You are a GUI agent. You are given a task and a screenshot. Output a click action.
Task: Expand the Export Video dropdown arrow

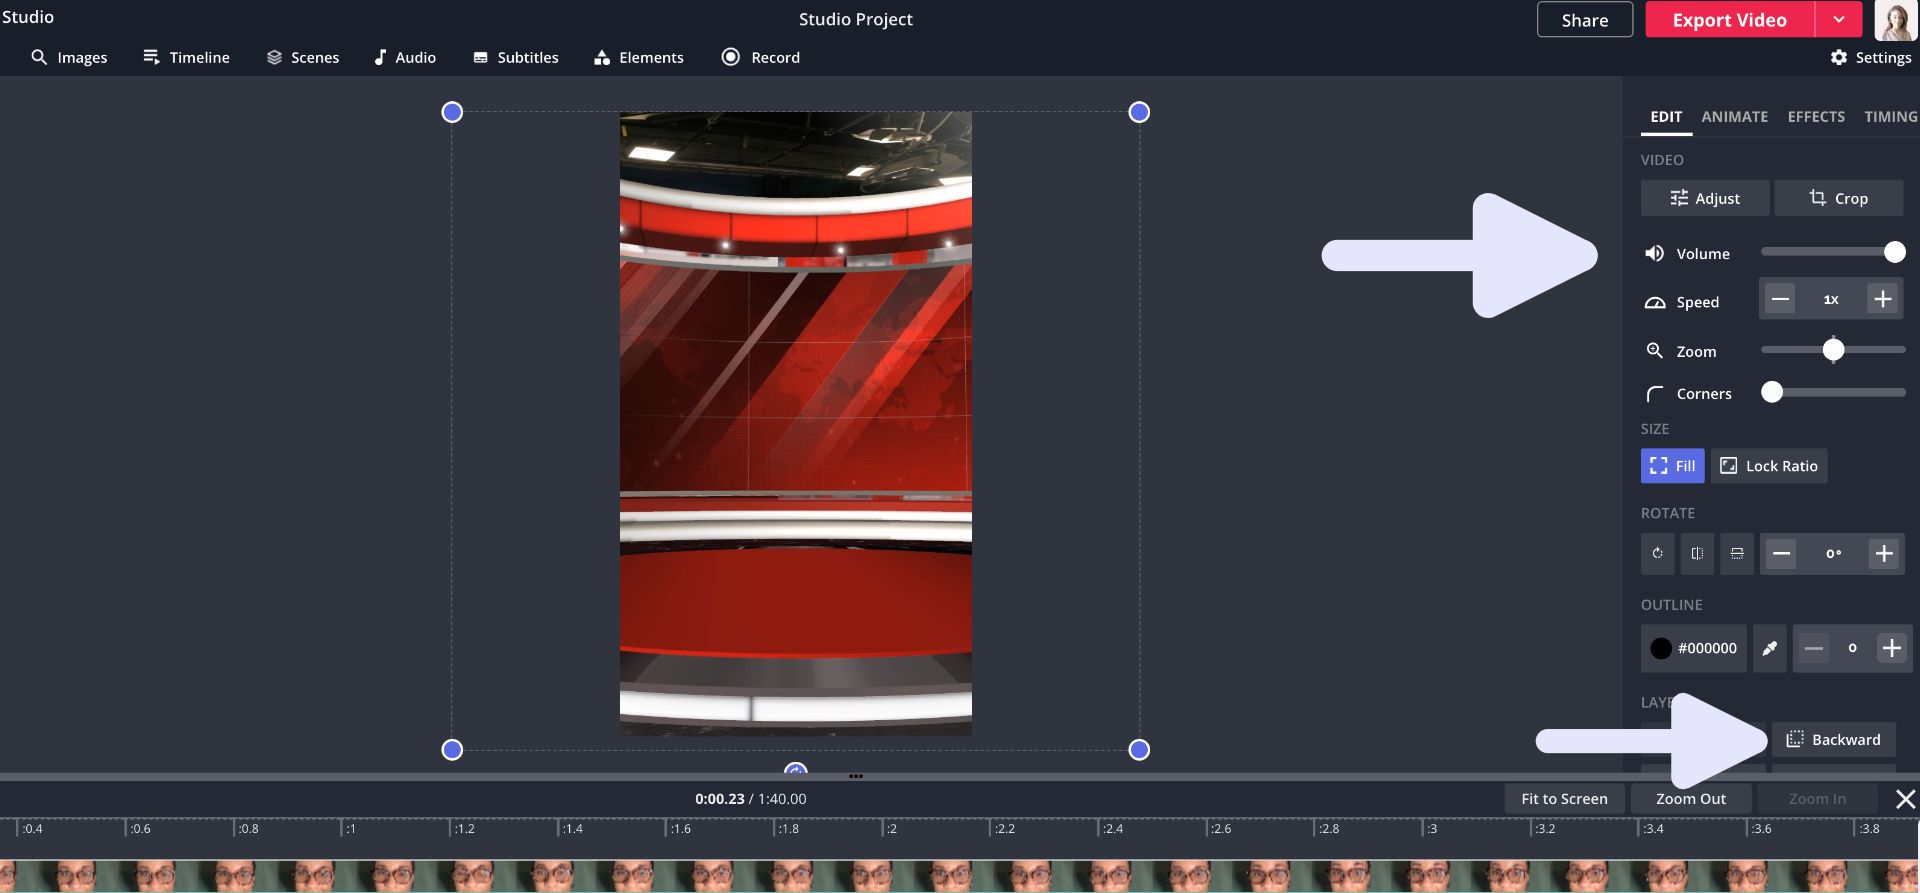[1838, 20]
